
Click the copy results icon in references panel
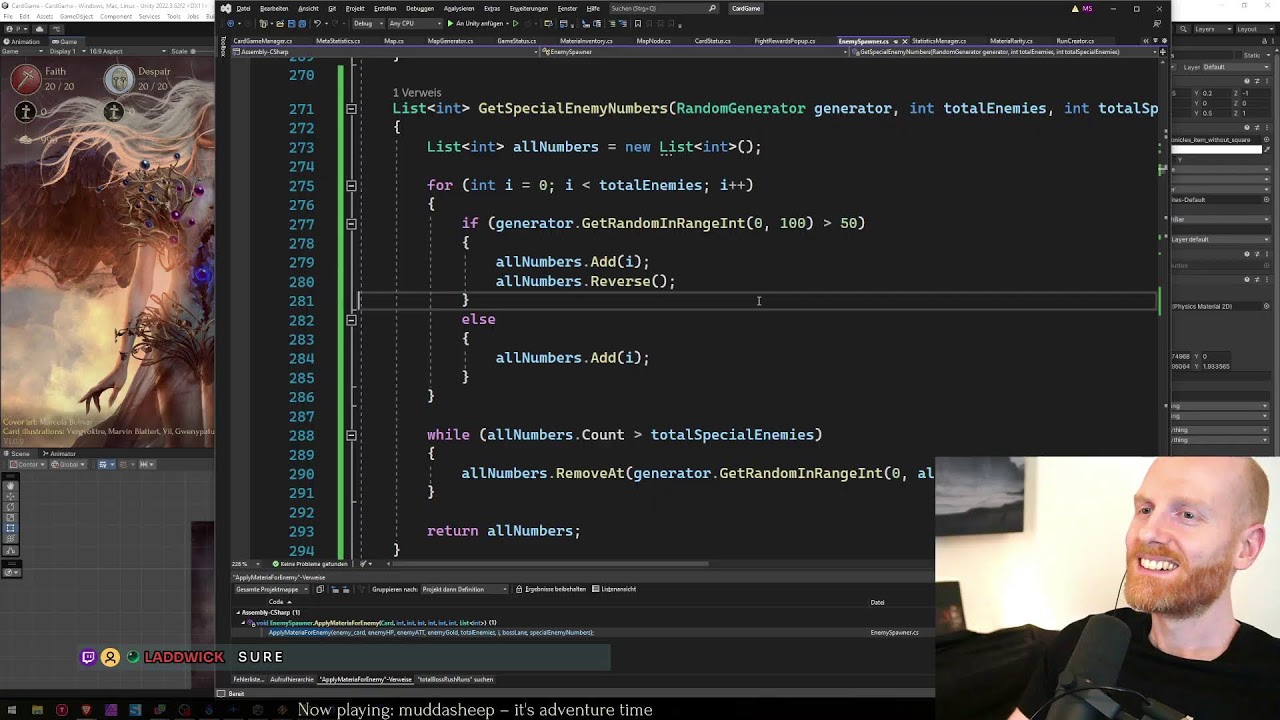coord(320,589)
